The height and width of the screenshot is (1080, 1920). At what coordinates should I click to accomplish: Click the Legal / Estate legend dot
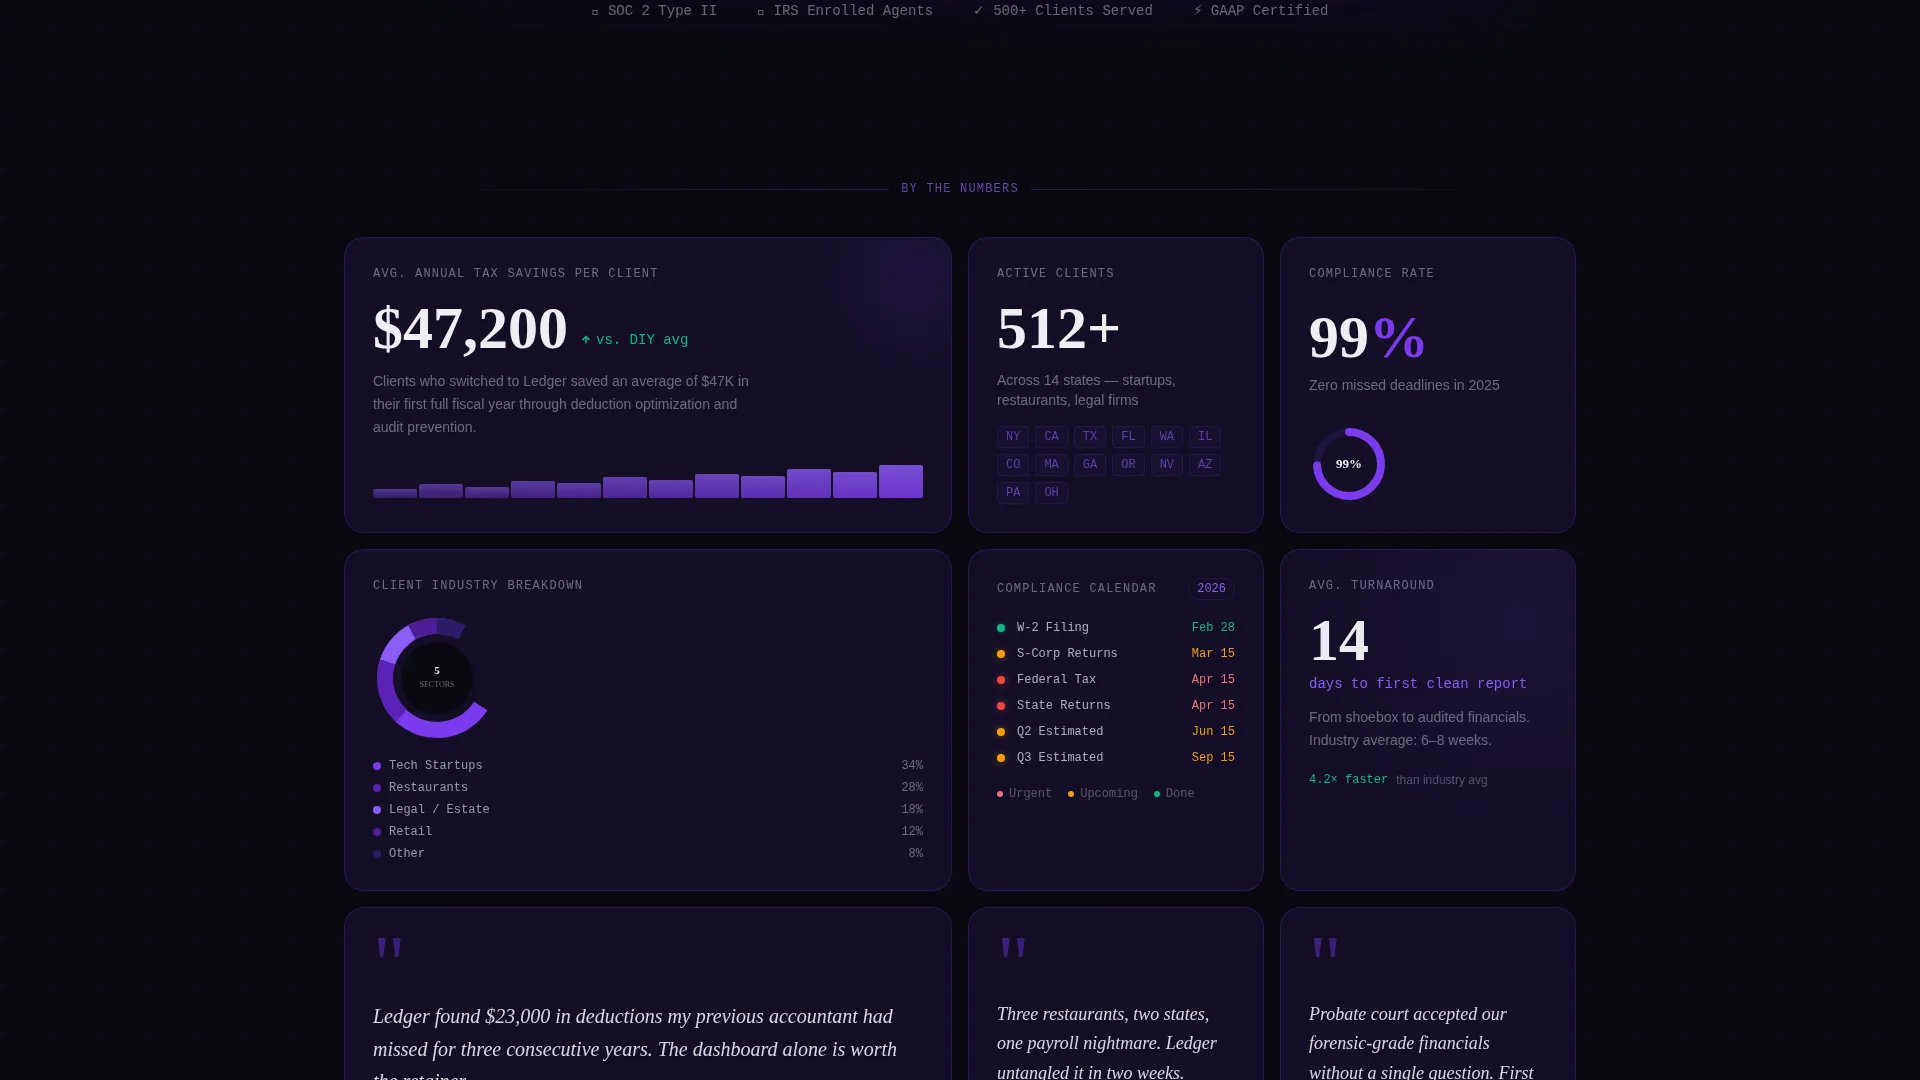tap(377, 810)
